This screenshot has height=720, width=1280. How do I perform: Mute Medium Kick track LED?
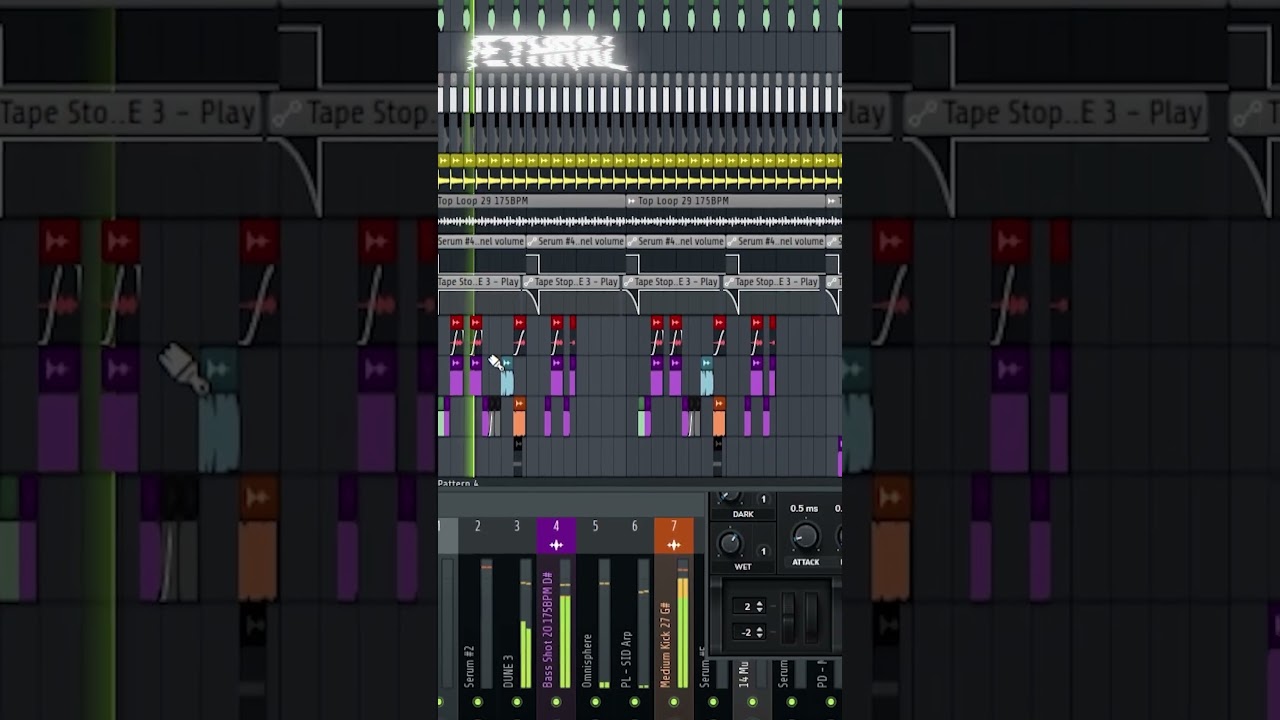click(673, 702)
